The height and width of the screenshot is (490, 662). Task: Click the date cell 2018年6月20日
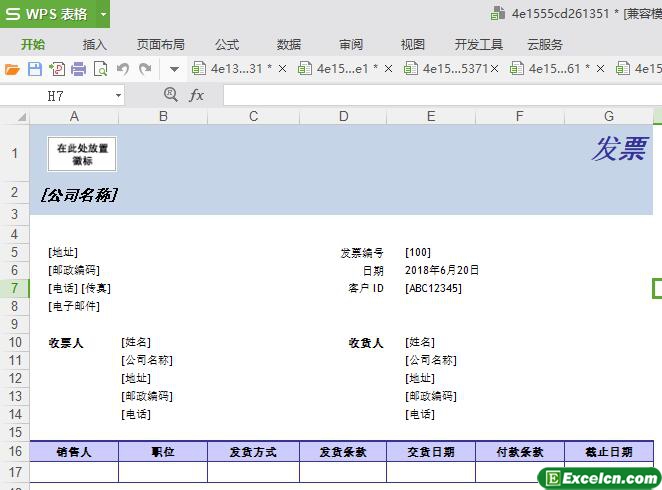442,270
